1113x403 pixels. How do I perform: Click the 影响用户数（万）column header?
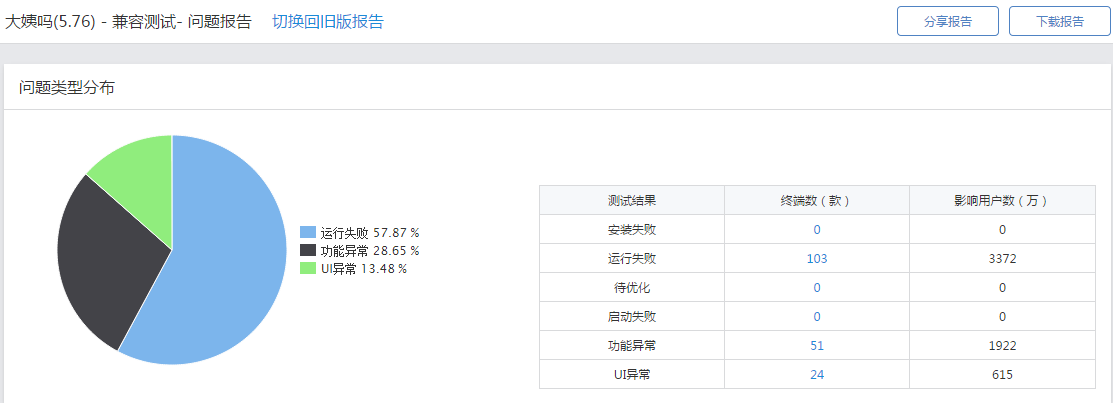coord(1001,200)
